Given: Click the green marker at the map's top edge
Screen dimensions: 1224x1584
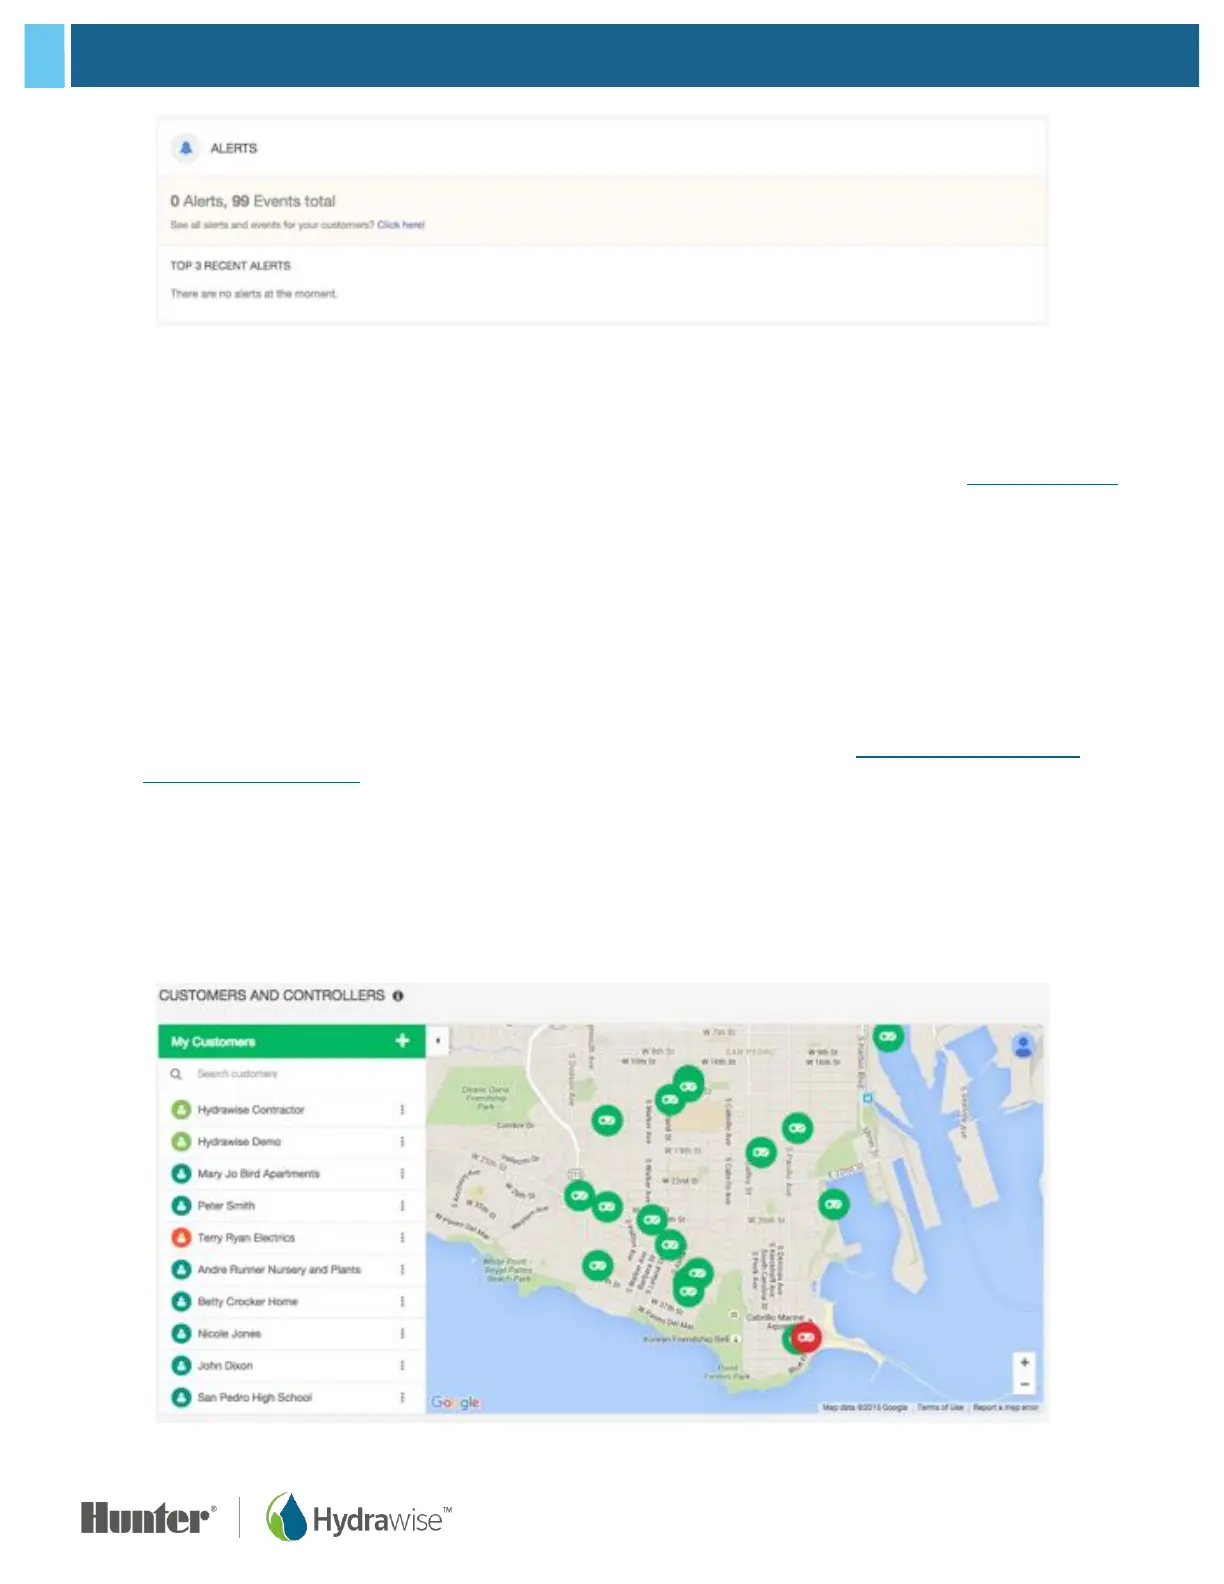Looking at the screenshot, I should click(888, 1037).
